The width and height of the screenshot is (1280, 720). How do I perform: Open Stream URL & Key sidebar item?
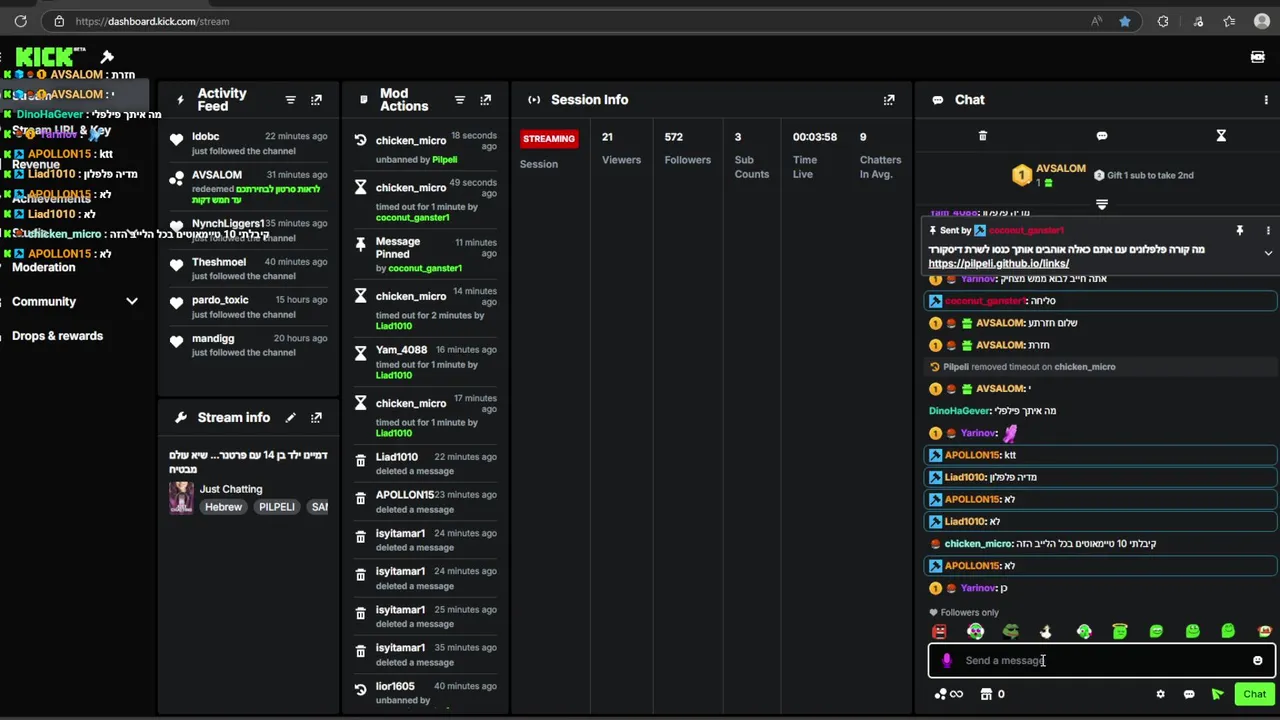coord(62,130)
